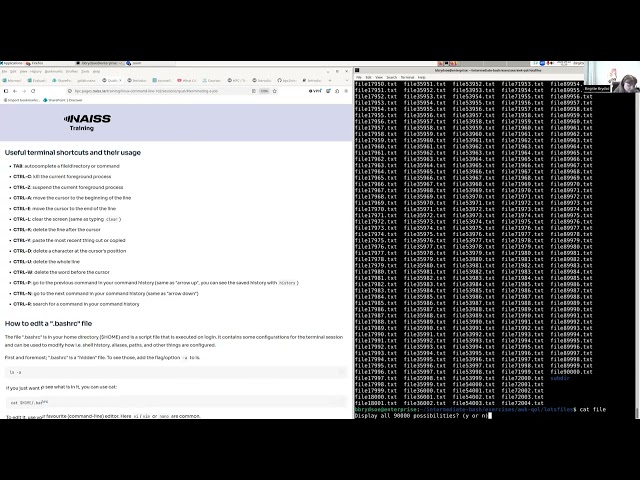Click the NAISS Training logo
Image resolution: width=640 pixels, height=480 pixels.
coord(87,122)
